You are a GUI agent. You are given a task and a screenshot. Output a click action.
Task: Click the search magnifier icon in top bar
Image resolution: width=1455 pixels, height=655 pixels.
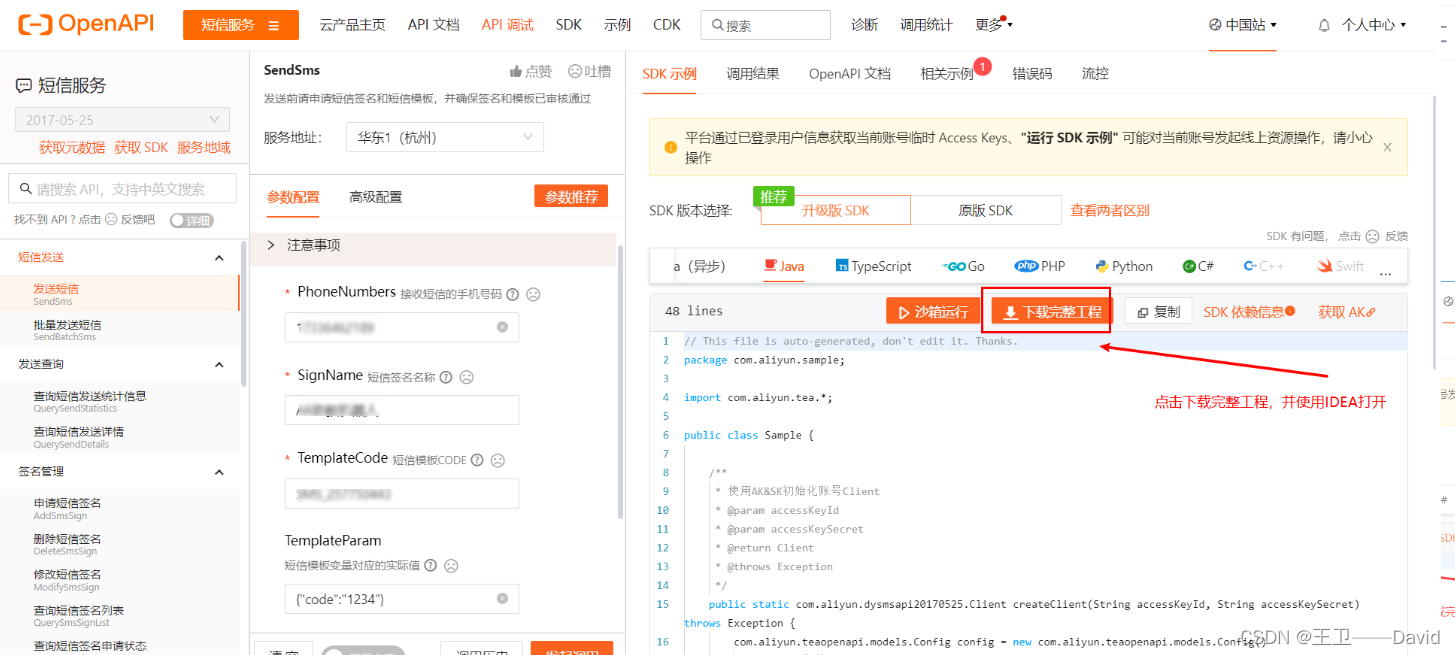tap(716, 25)
